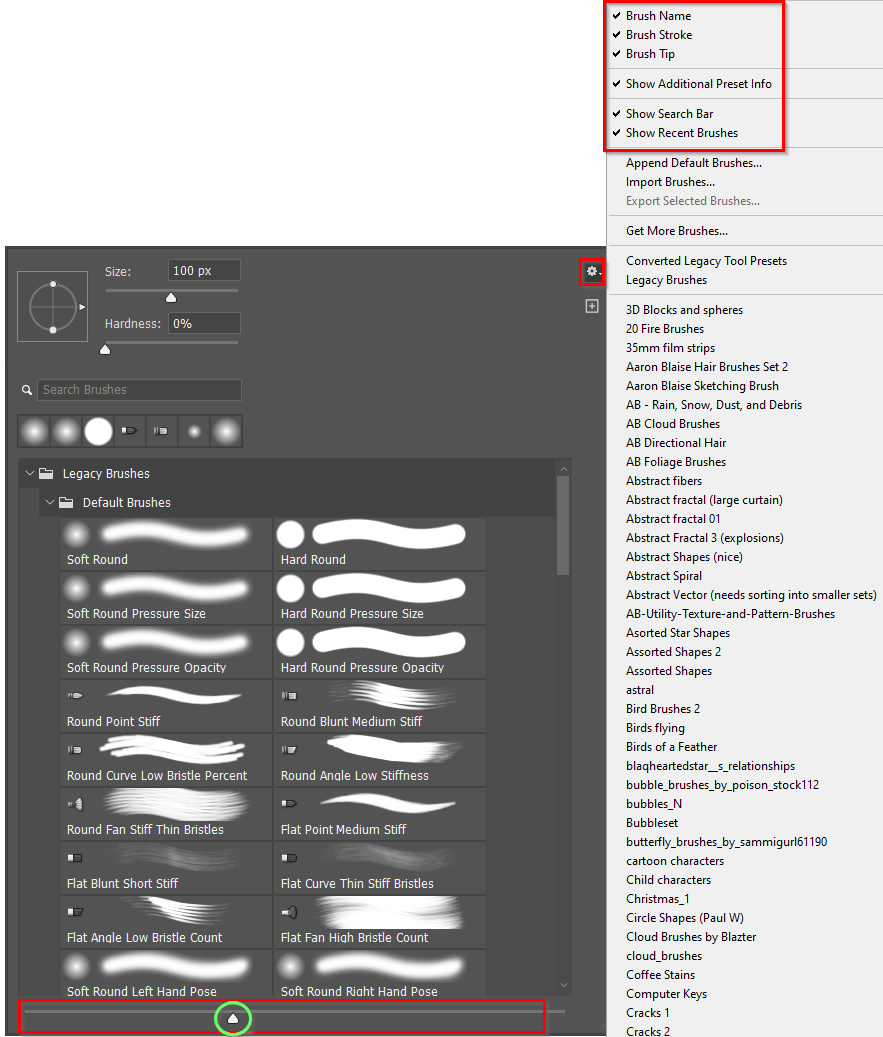This screenshot has width=883, height=1037.
Task: Toggle Show Recent Brushes off
Action: (x=680, y=132)
